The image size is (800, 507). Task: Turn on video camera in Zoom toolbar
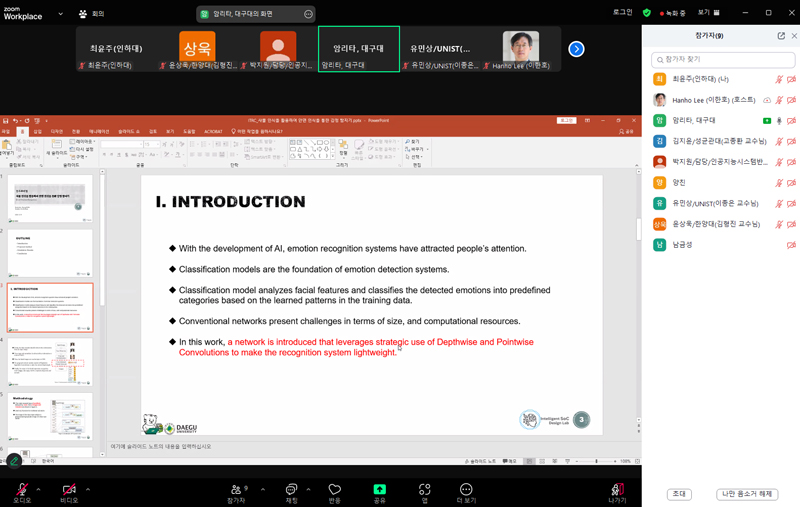coord(69,489)
